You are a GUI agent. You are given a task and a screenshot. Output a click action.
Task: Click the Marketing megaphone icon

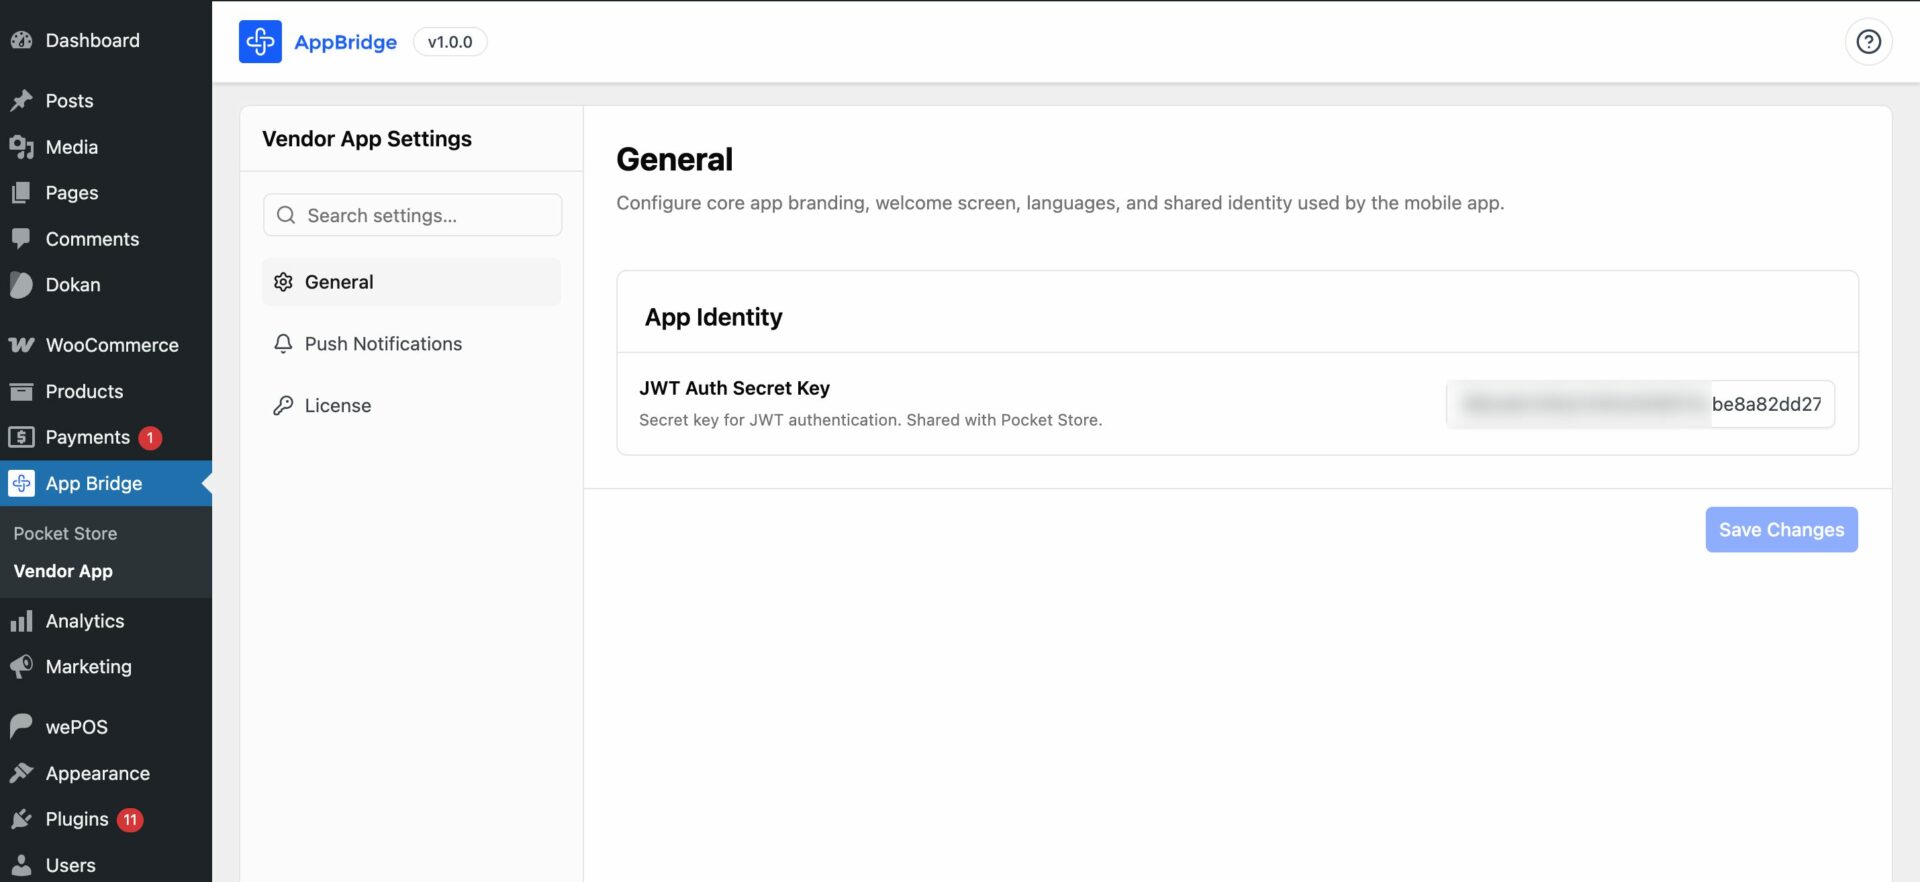(x=22, y=667)
